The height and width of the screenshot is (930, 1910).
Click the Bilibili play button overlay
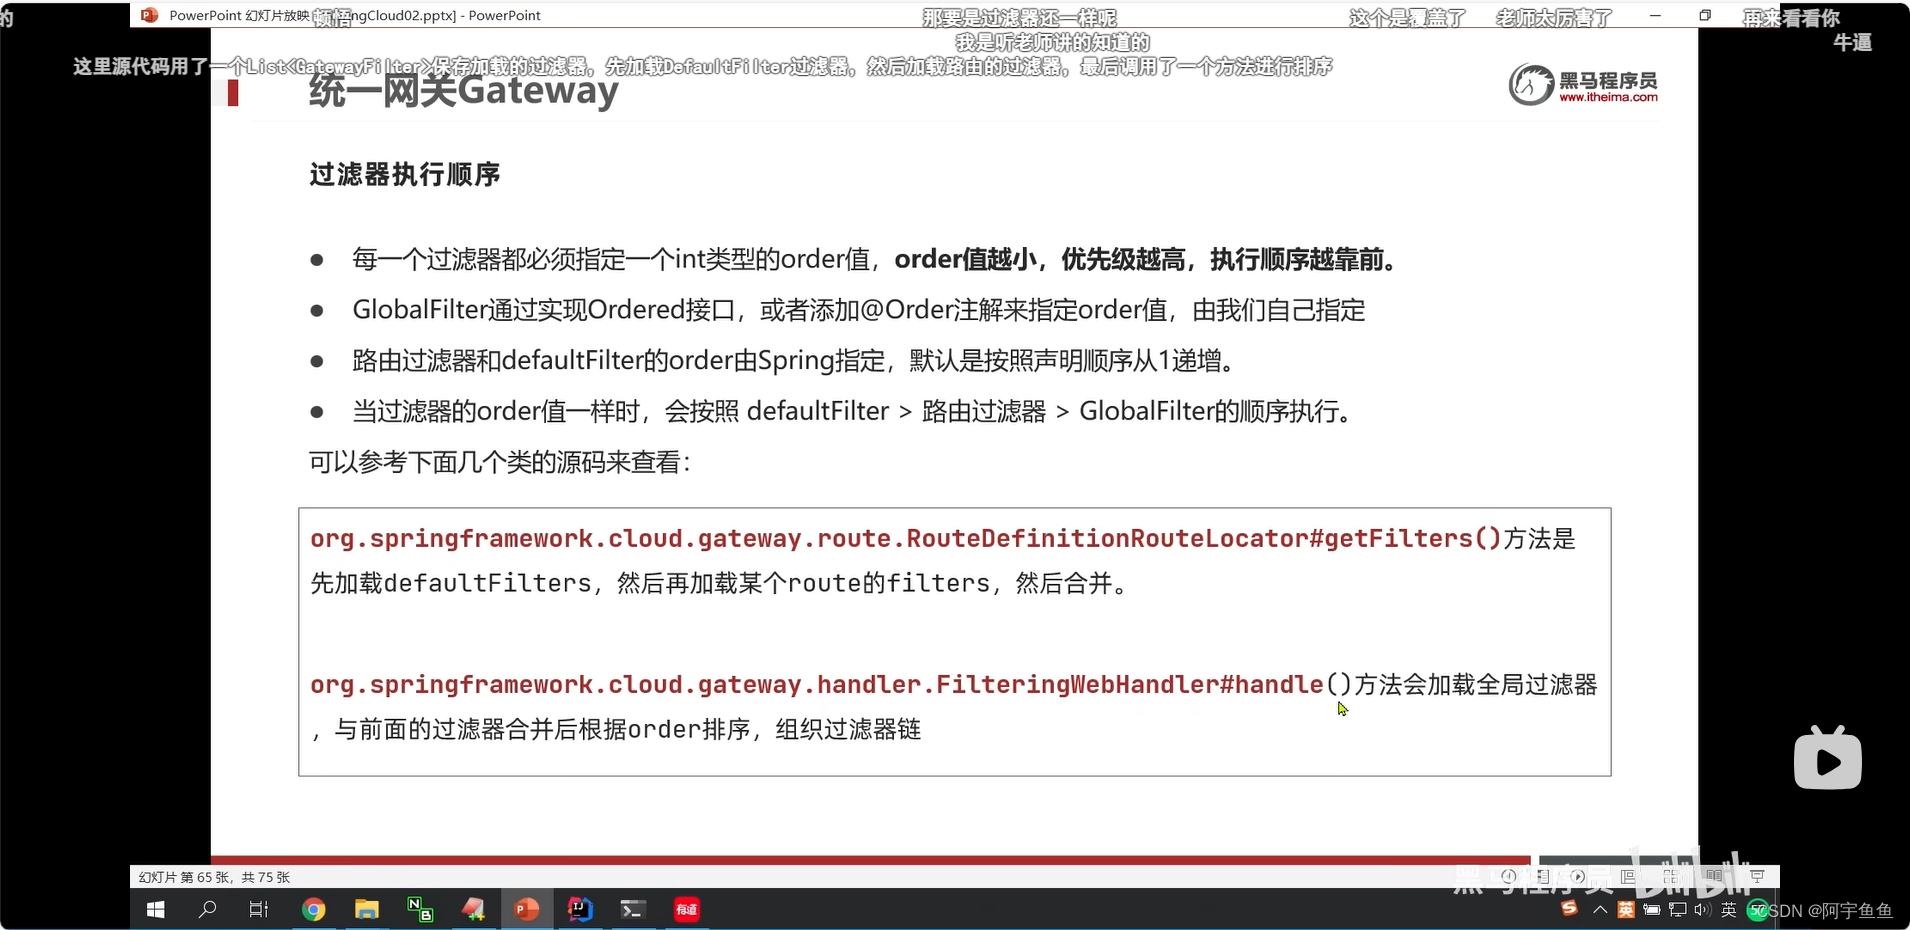(1827, 759)
